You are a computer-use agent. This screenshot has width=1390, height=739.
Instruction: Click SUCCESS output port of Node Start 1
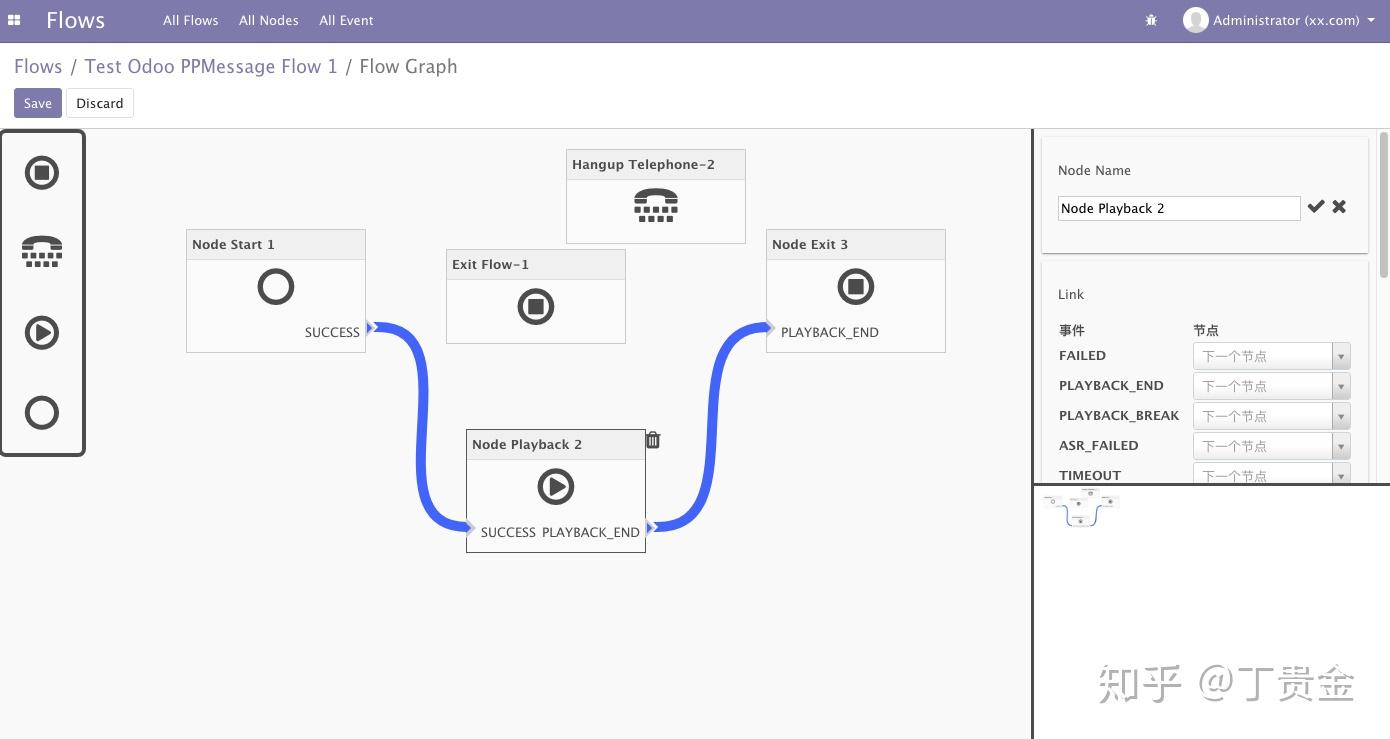click(x=370, y=327)
